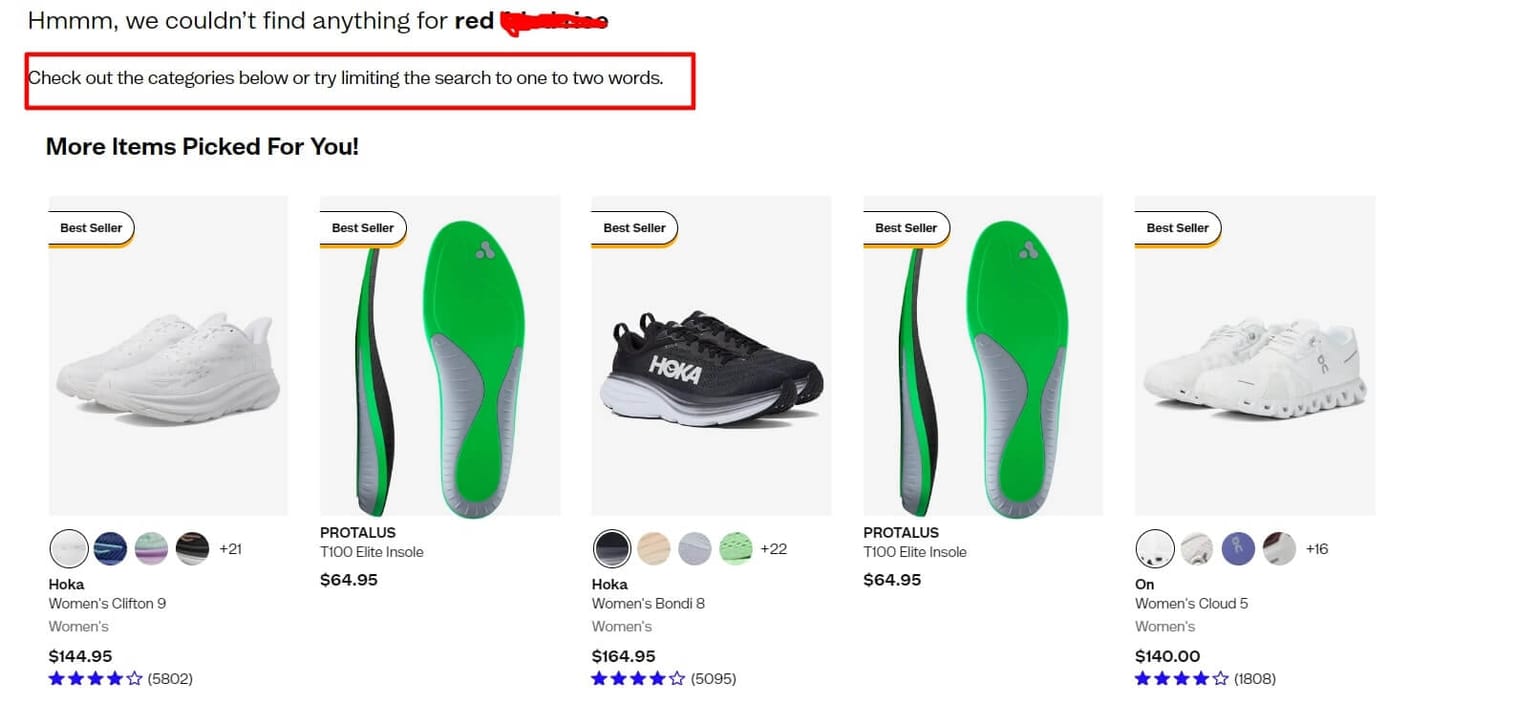Viewport: 1536px width, 726px height.
Task: Select the beige Bondi 8 color swatch
Action: 653,548
